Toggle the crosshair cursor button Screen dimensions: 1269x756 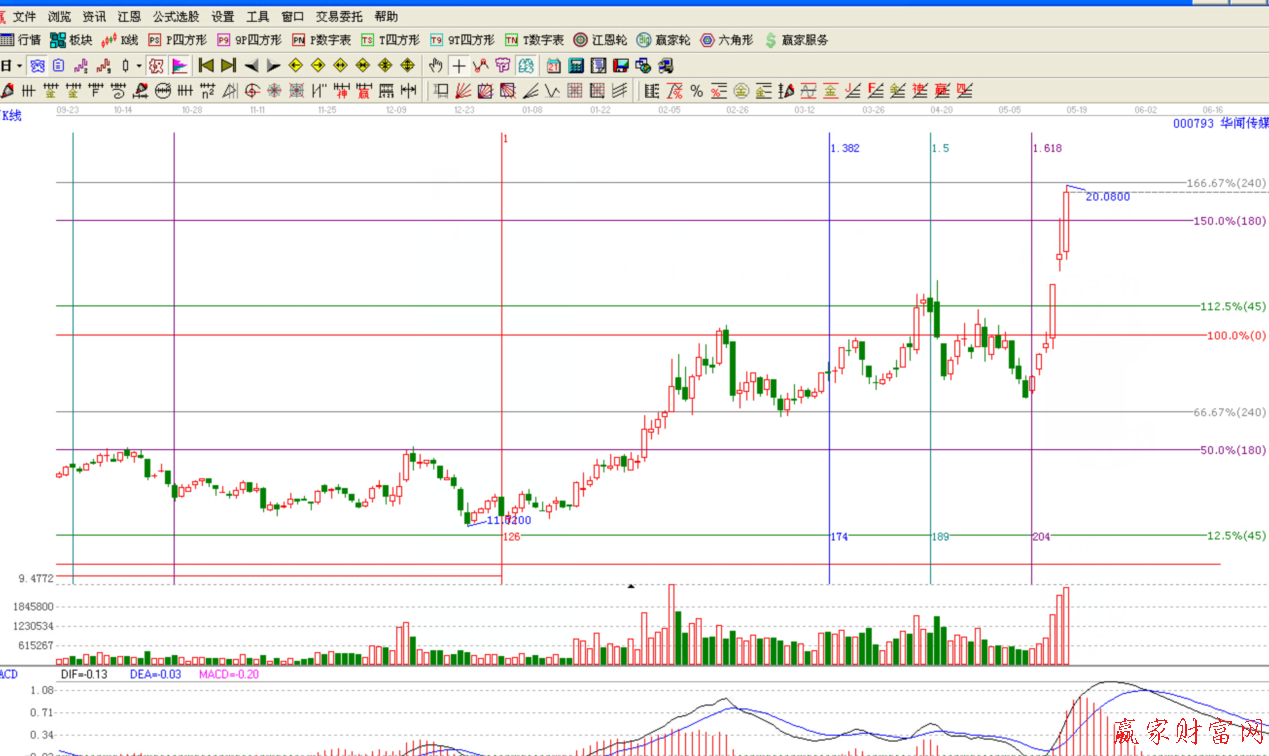click(458, 66)
